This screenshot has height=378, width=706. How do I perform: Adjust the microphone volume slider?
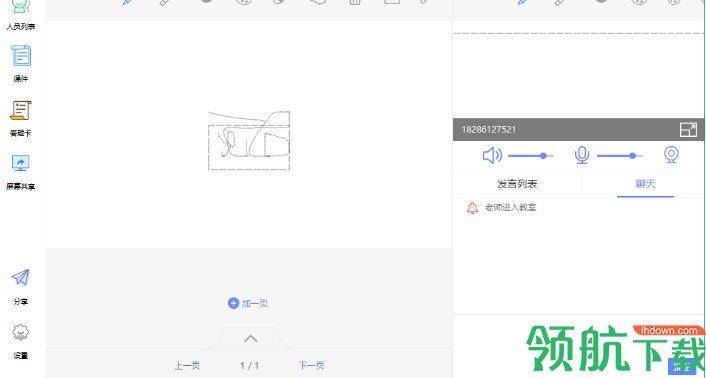tap(620, 156)
